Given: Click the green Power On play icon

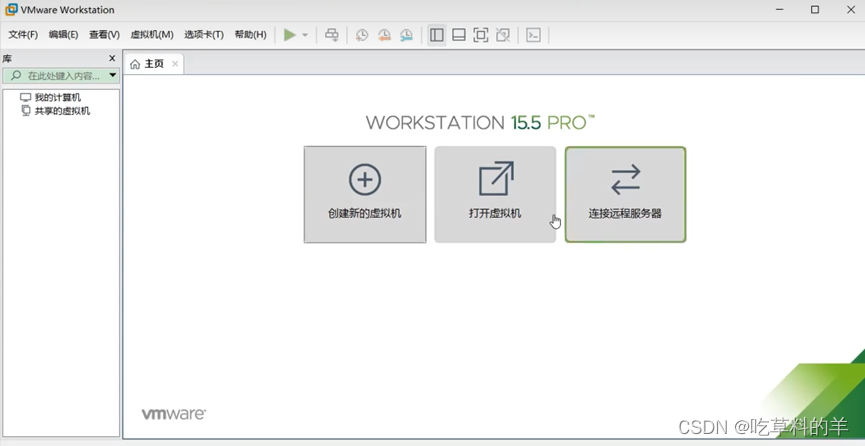Looking at the screenshot, I should click(290, 35).
